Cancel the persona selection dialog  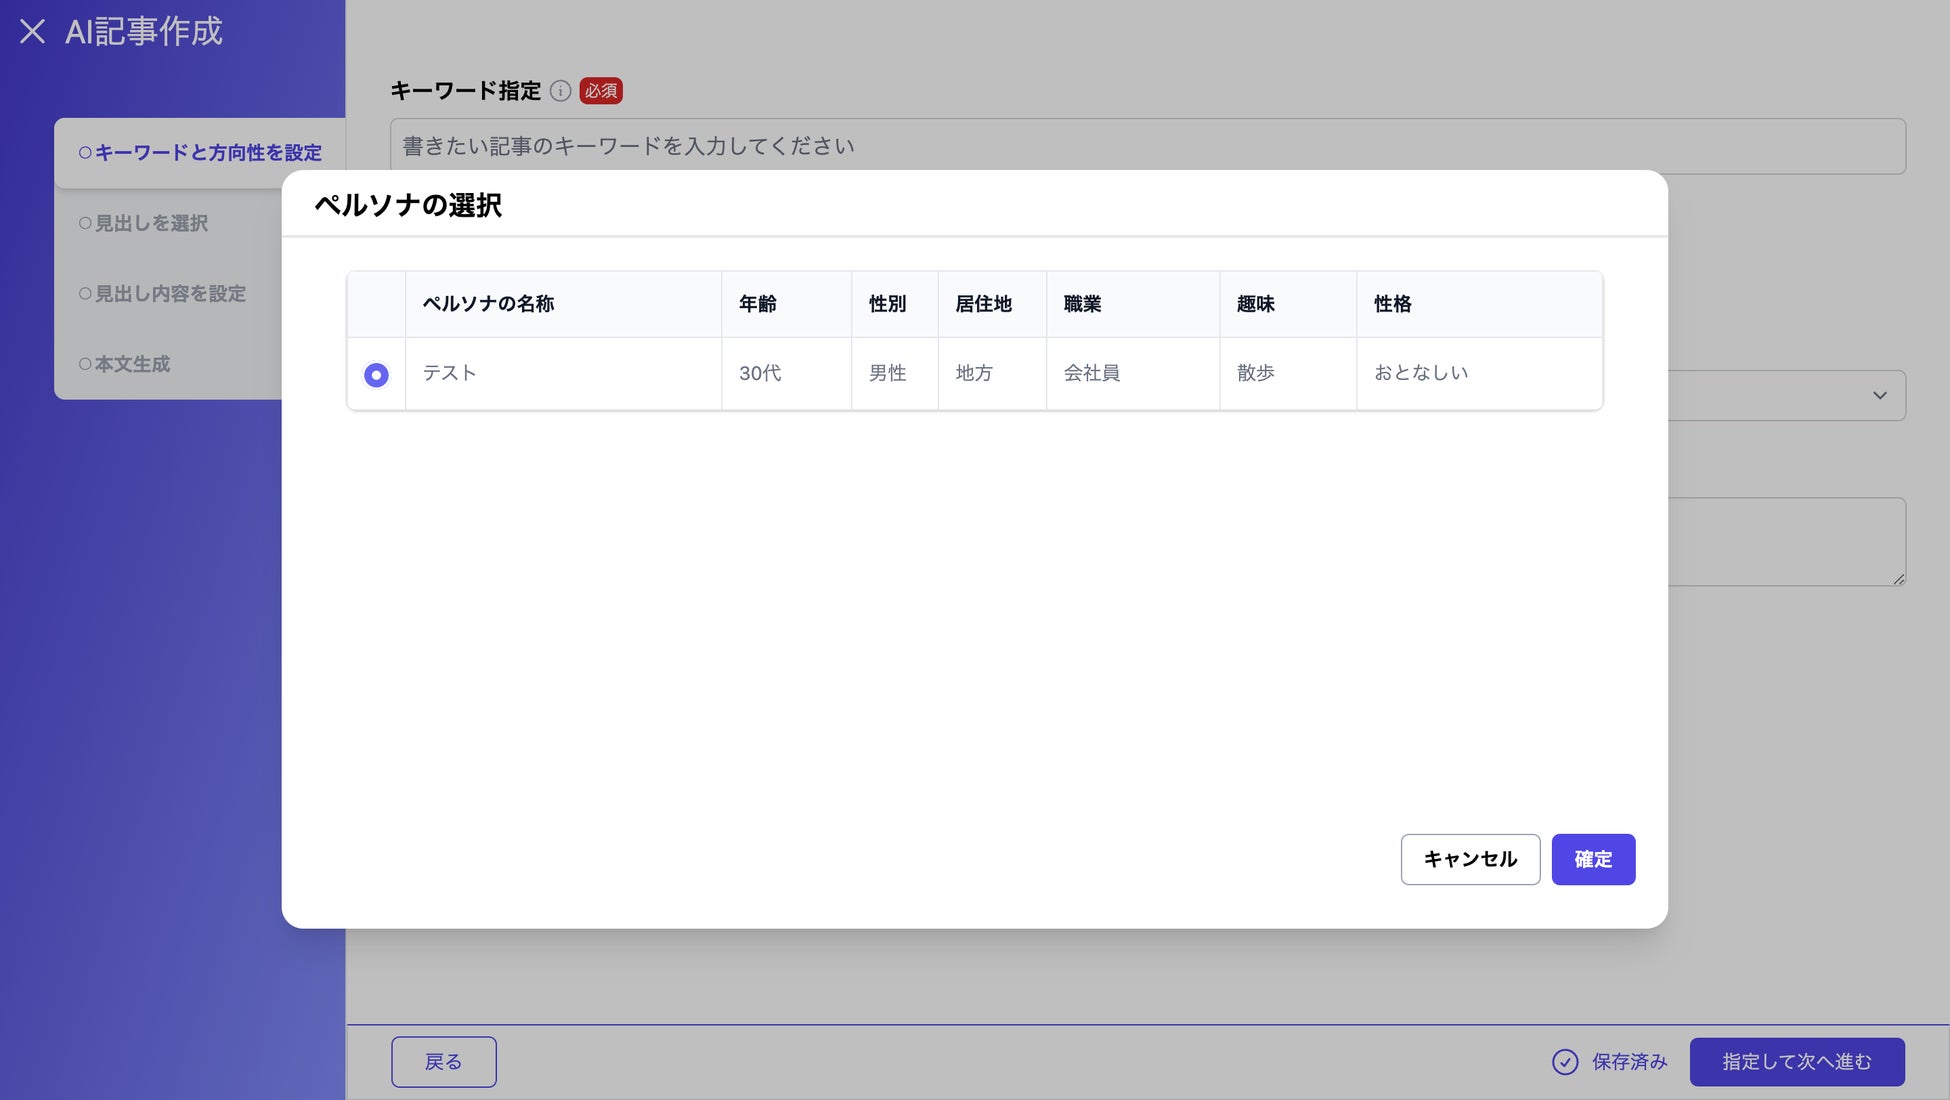click(x=1469, y=859)
